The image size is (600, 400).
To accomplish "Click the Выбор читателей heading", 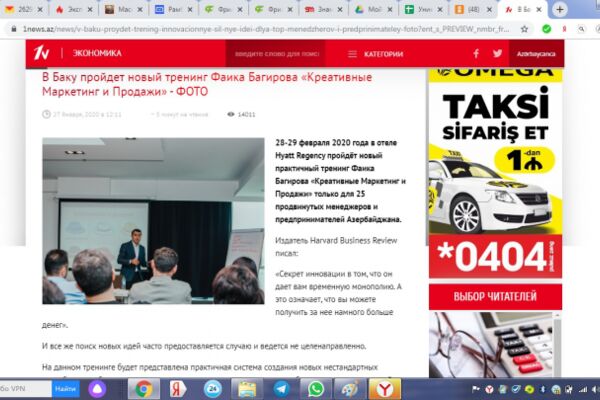I will [495, 297].
